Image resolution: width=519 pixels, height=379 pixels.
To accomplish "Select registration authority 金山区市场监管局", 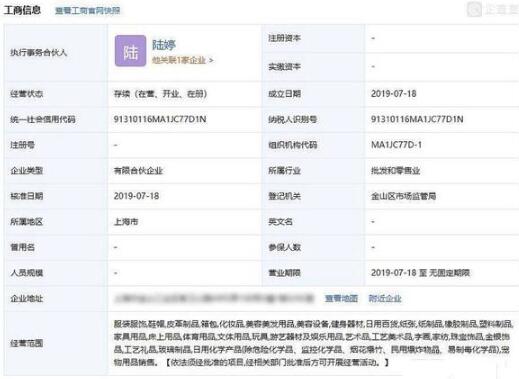I will pos(404,196).
